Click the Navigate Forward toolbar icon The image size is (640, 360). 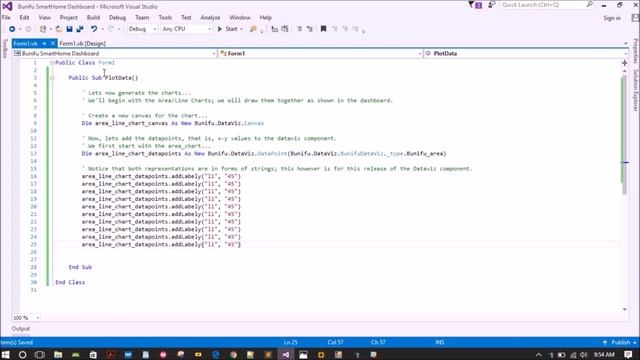28,29
